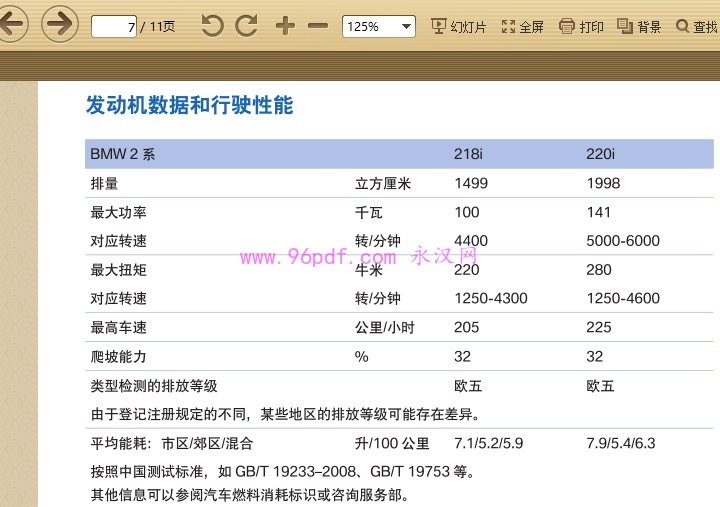Select the 欧五 value under 218i
This screenshot has width=720, height=507.
[468, 386]
